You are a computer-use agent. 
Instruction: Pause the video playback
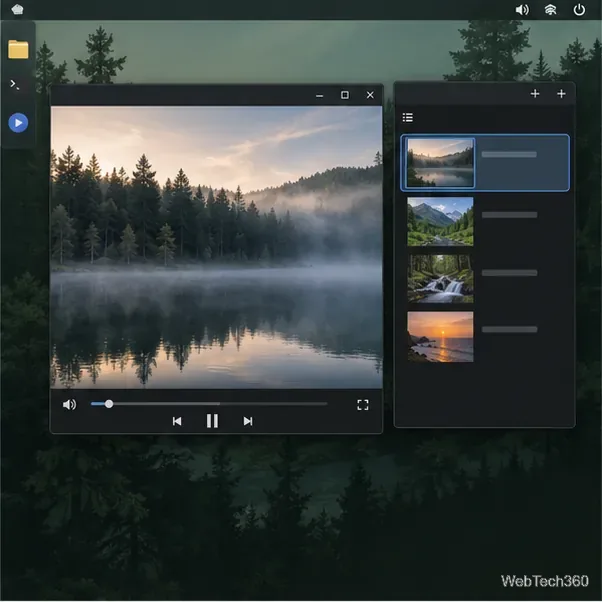coord(212,421)
